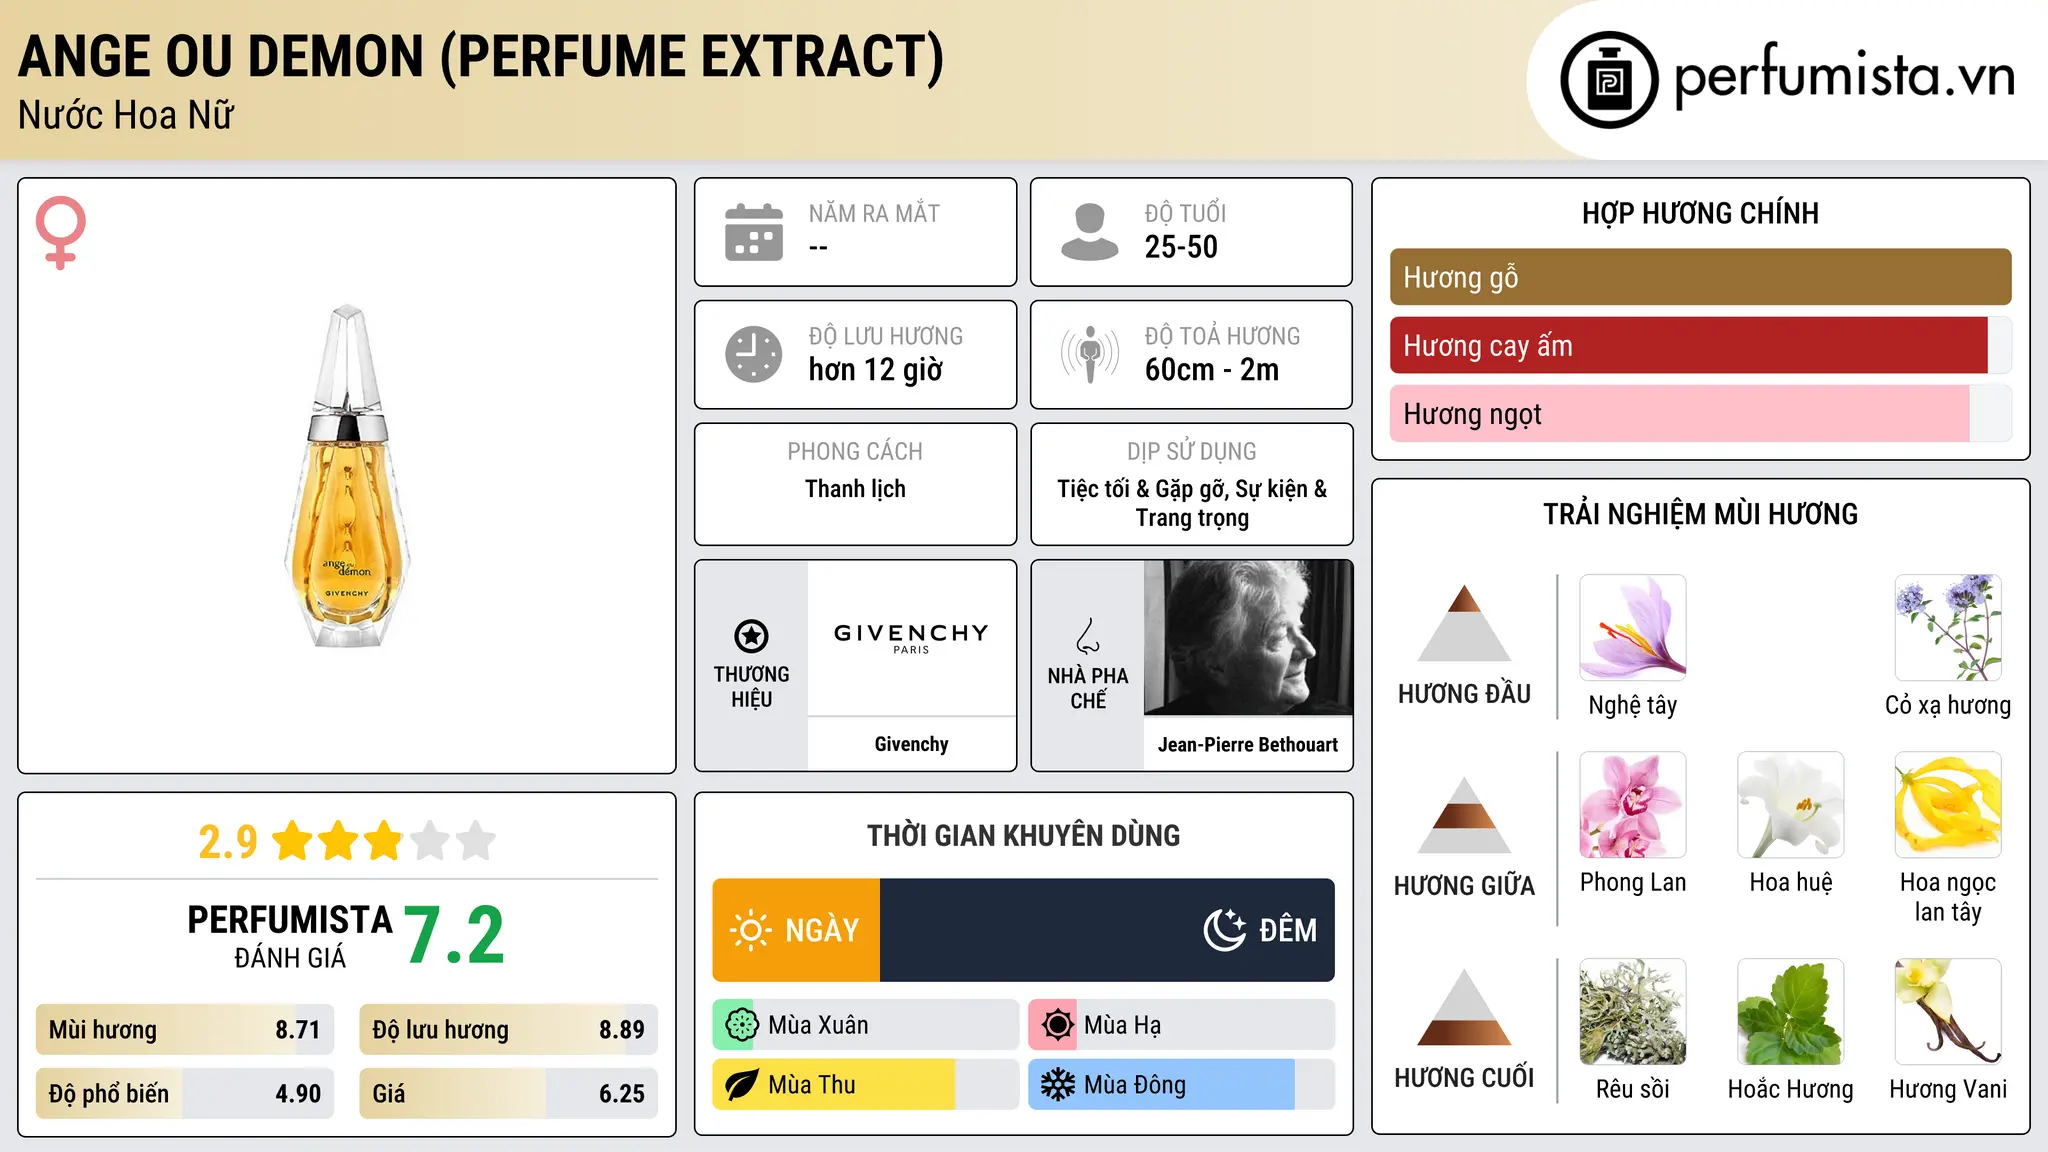Click the 'TRẢI NGHIỆM MÙI HƯƠNG' heading
Viewport: 2048px width, 1152px height.
pyautogui.click(x=1700, y=514)
